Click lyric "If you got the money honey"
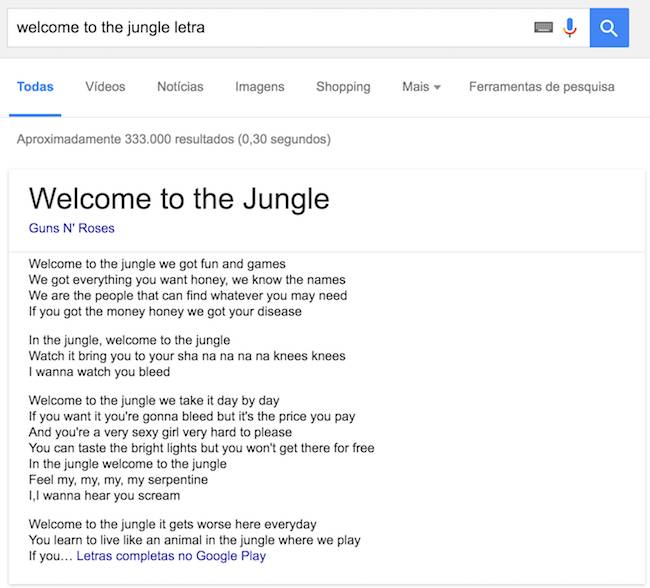Viewport: 650px width, 588px height. (165, 312)
